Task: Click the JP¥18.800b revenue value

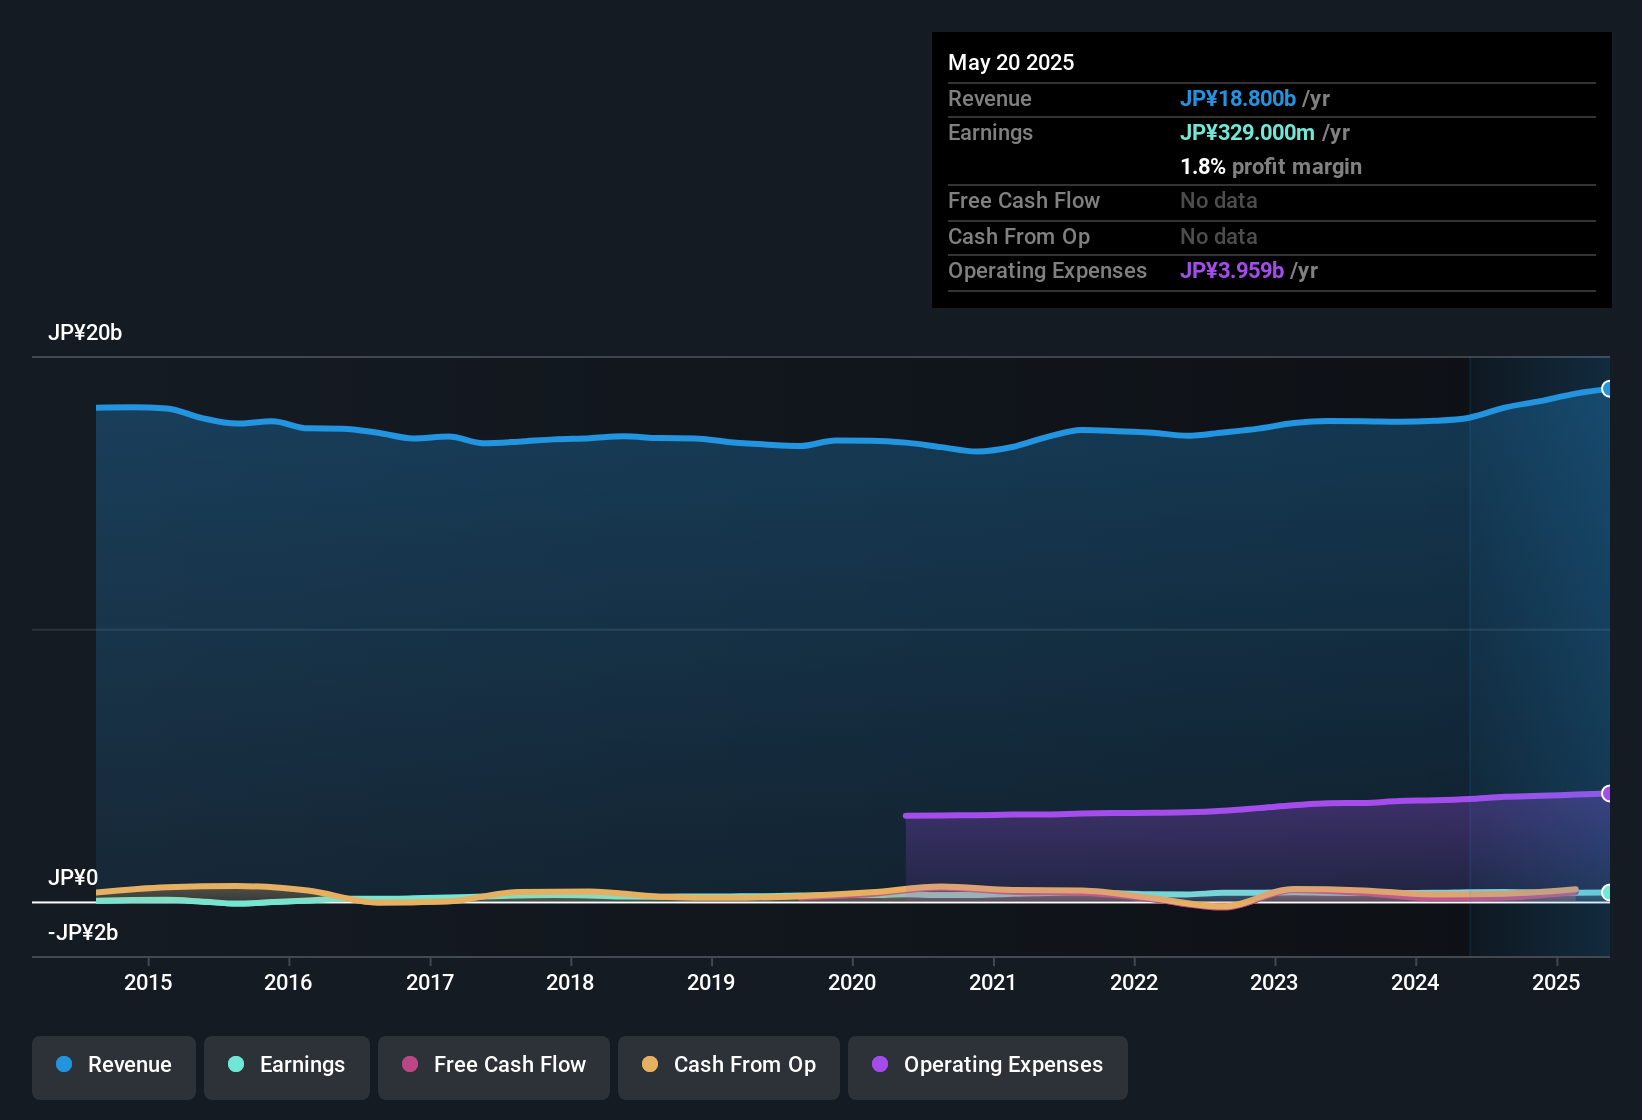Action: click(x=1238, y=98)
